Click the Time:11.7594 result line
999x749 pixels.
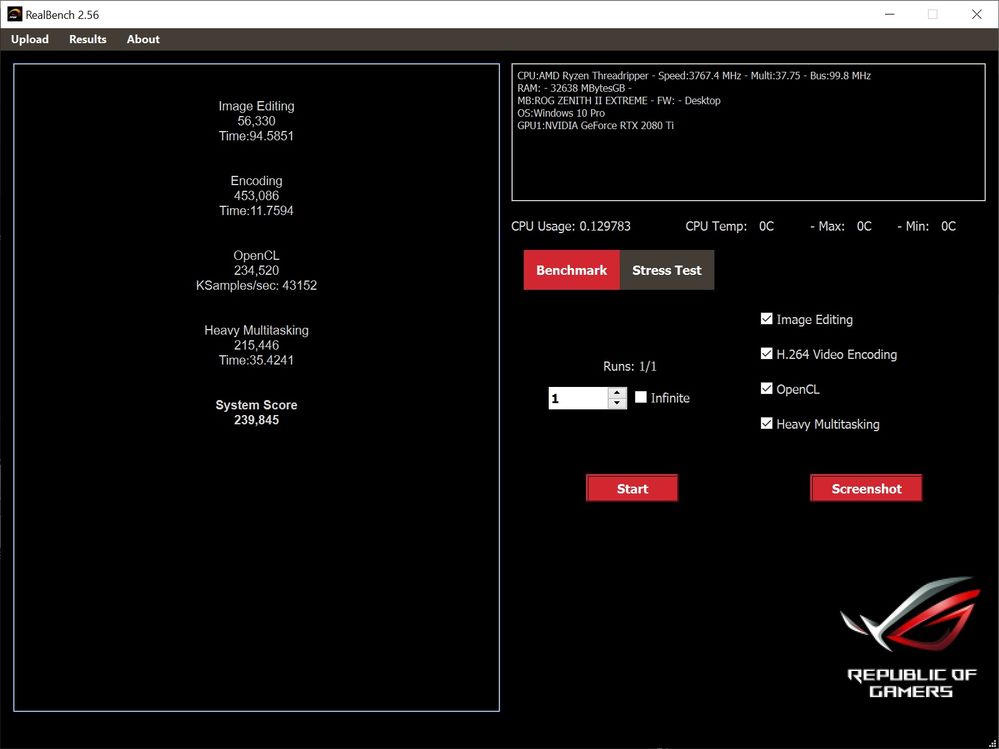tap(256, 211)
